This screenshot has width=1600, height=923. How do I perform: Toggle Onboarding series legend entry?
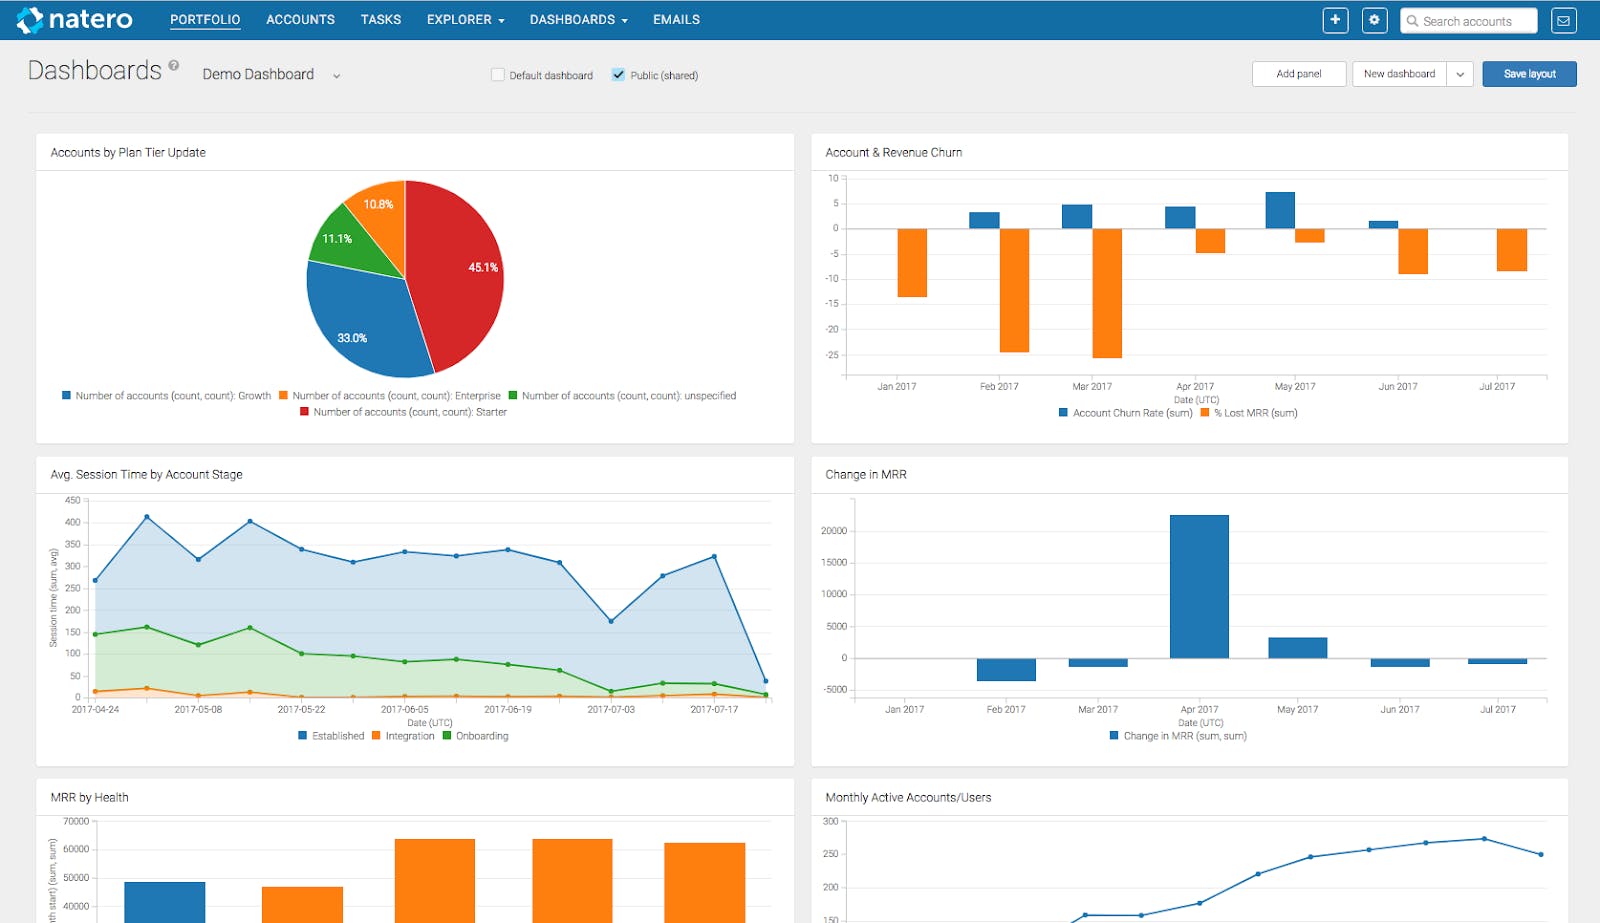tap(475, 736)
